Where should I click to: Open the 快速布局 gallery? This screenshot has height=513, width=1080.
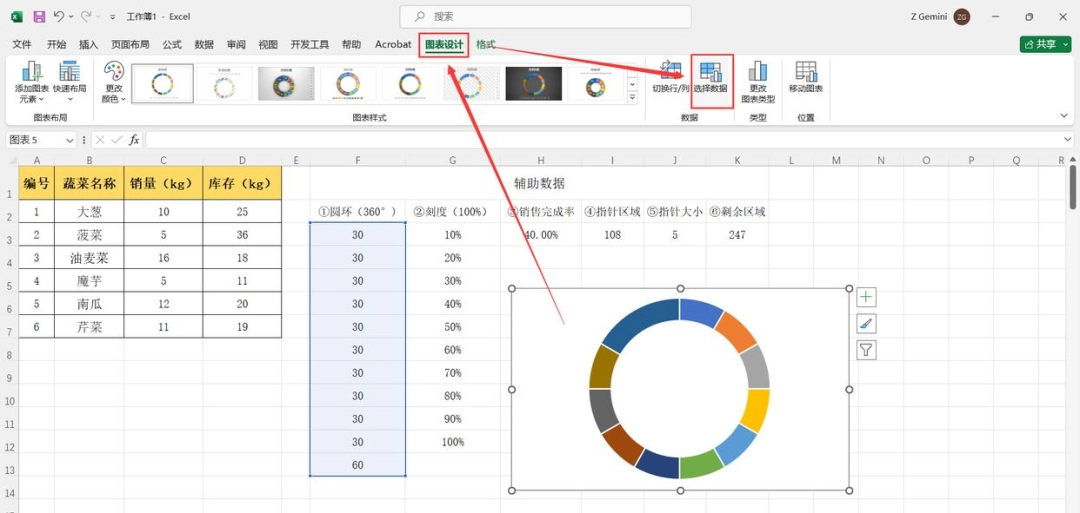coord(70,82)
